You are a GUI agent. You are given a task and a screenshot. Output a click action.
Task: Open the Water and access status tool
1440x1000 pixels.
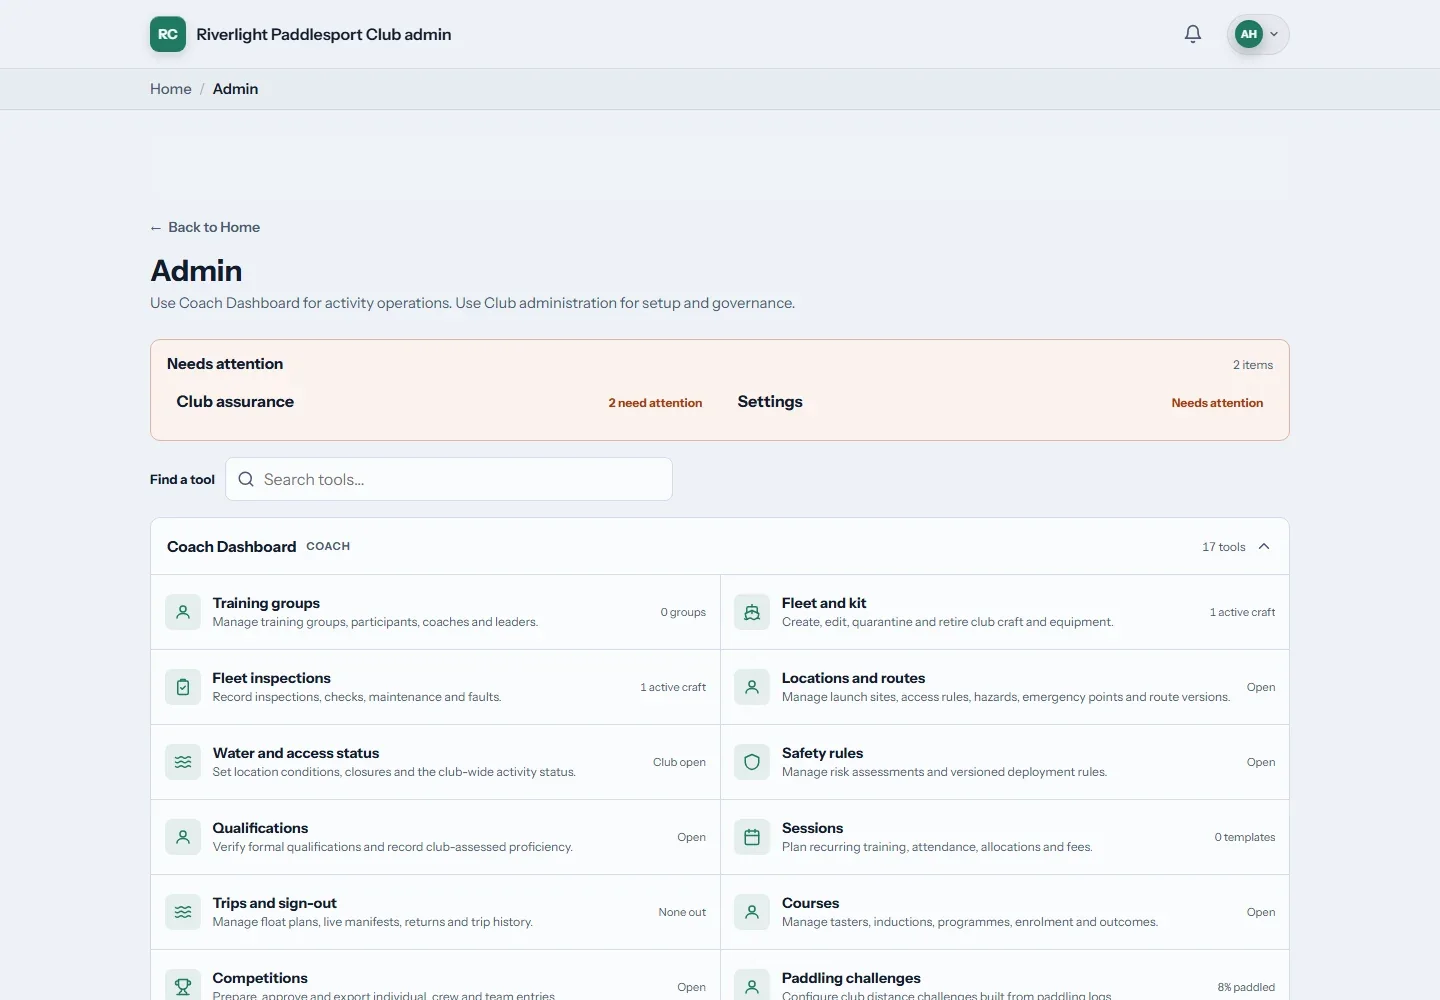435,762
